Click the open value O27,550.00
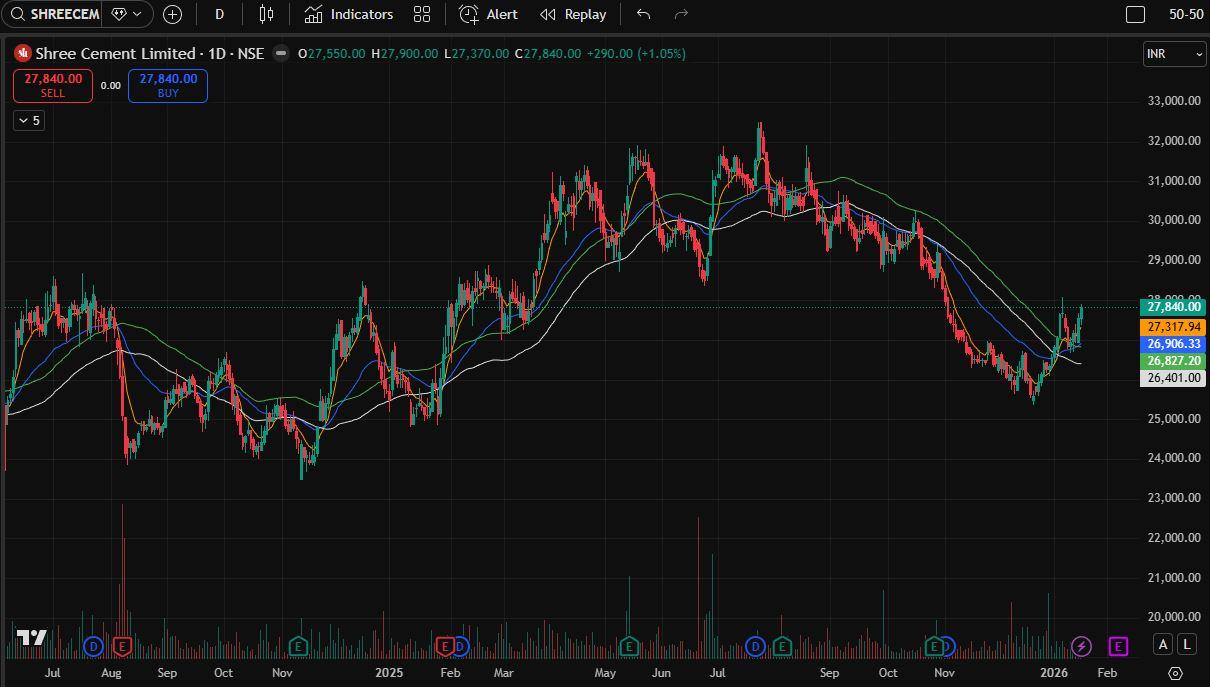This screenshot has width=1210, height=687. tap(331, 54)
